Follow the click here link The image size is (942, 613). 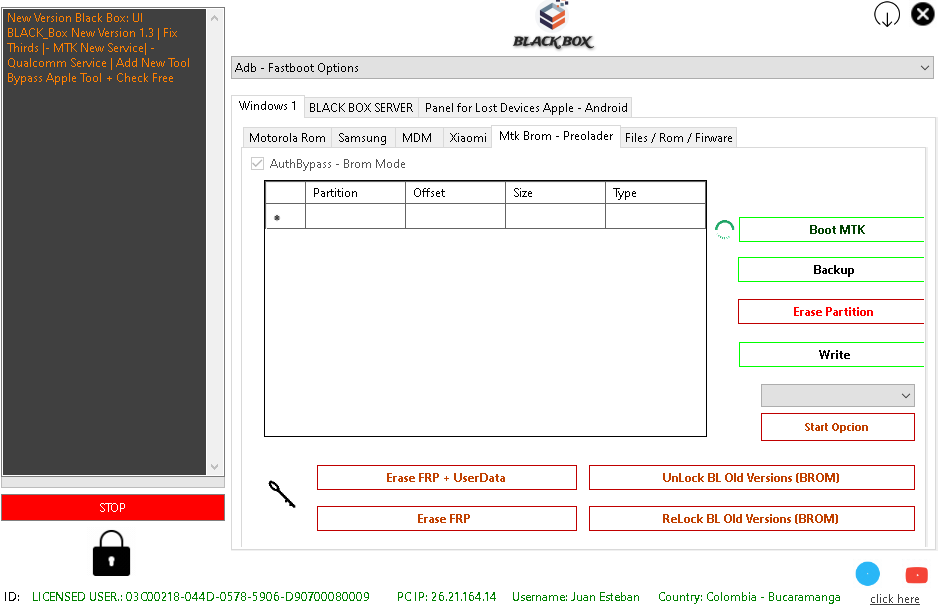(895, 599)
